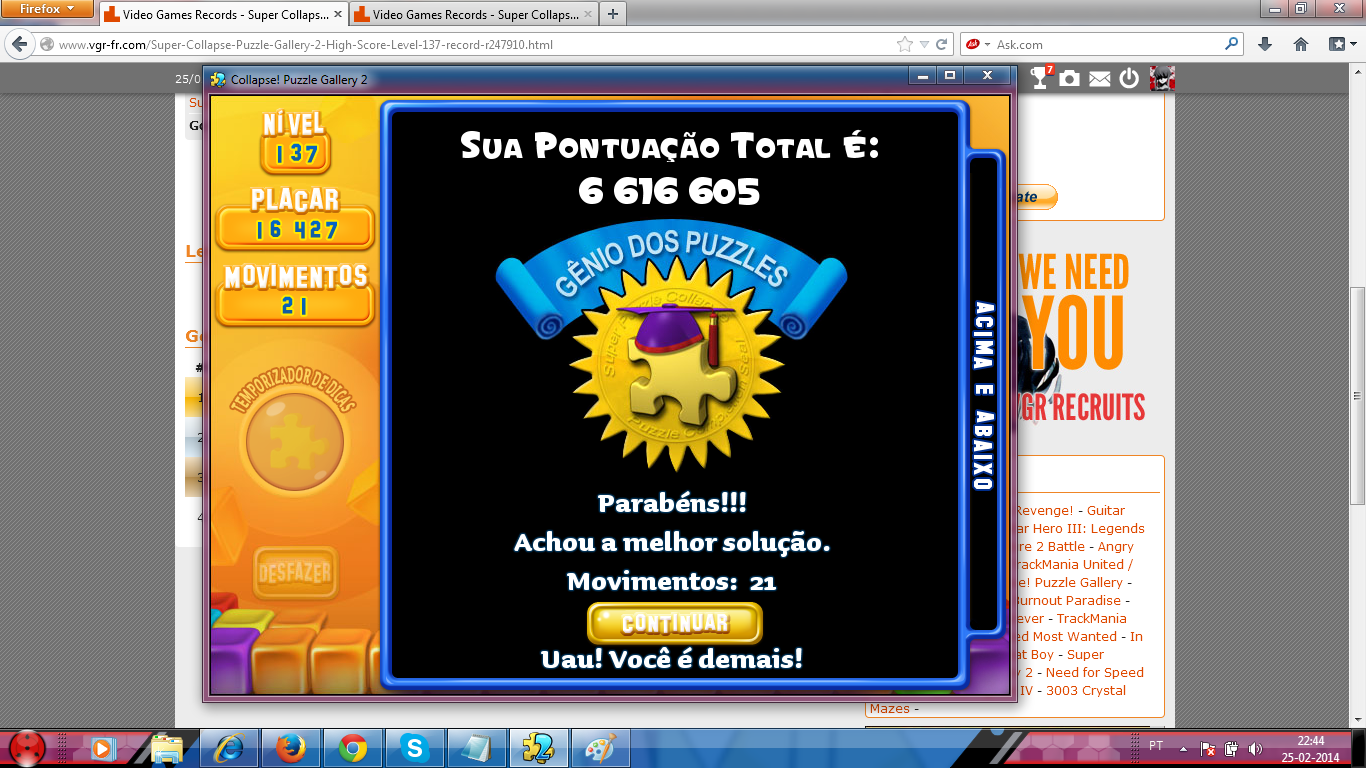Screen dimensions: 1366x768
Task: Toggle the system volume speaker icon
Action: click(1255, 748)
